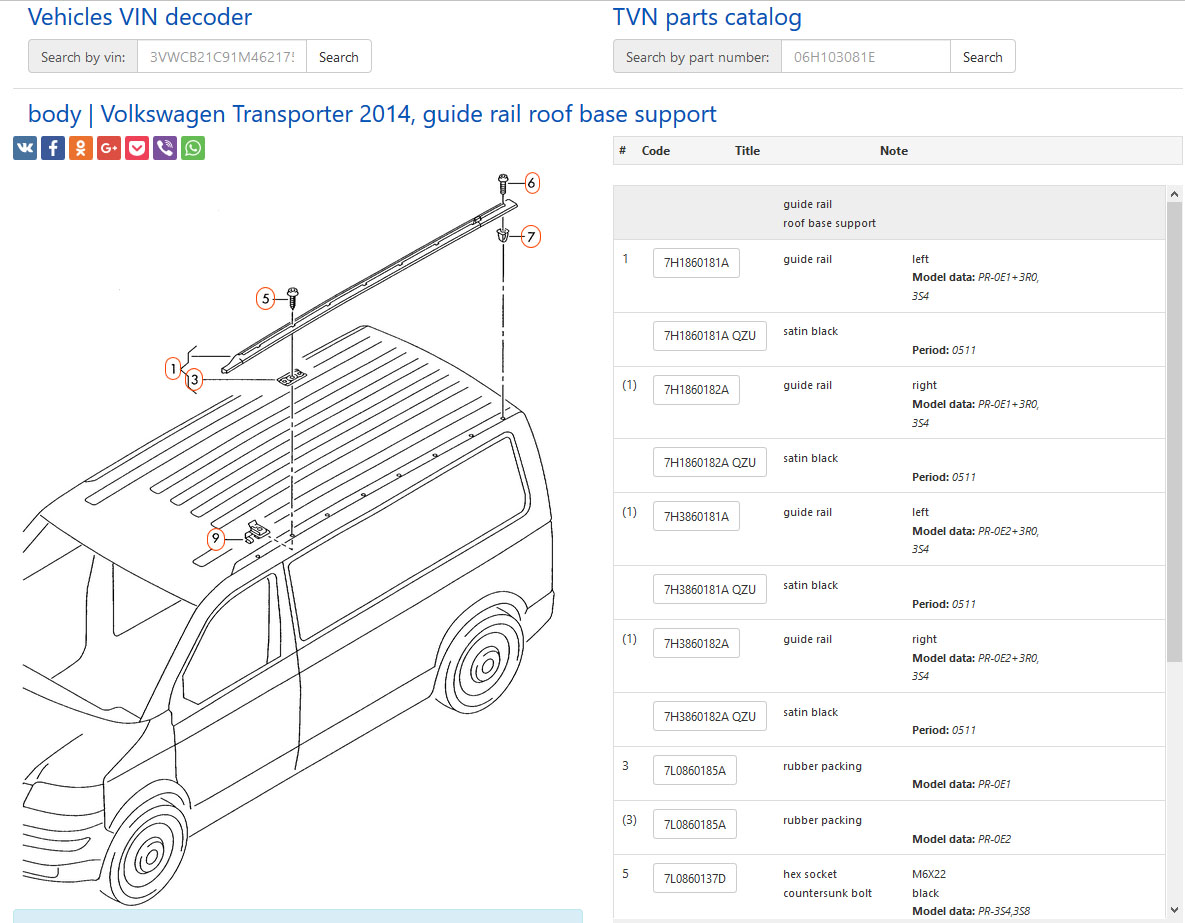This screenshot has height=923, width=1185.
Task: Open the Vehicles VIN decoder link
Action: pyautogui.click(x=140, y=17)
